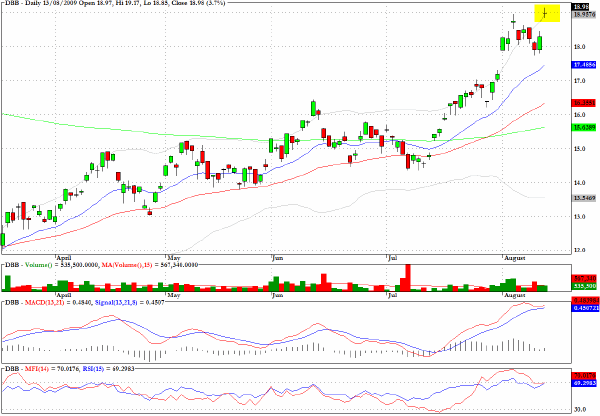Image resolution: width=600 pixels, height=416 pixels.
Task: Click the 17.0 price axis label
Action: (x=579, y=81)
